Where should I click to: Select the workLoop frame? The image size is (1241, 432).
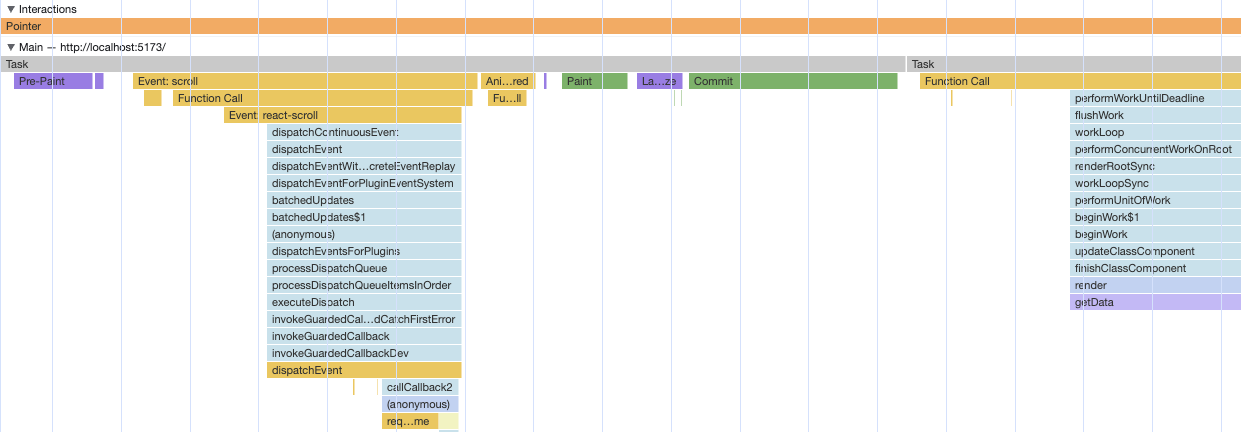point(1155,132)
